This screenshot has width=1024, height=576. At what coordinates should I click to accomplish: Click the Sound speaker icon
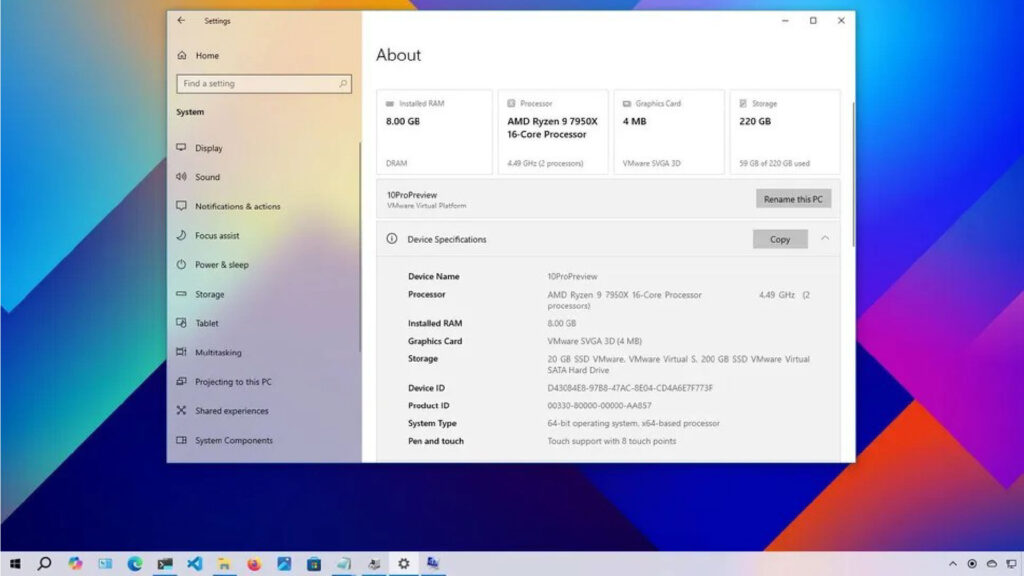181,177
